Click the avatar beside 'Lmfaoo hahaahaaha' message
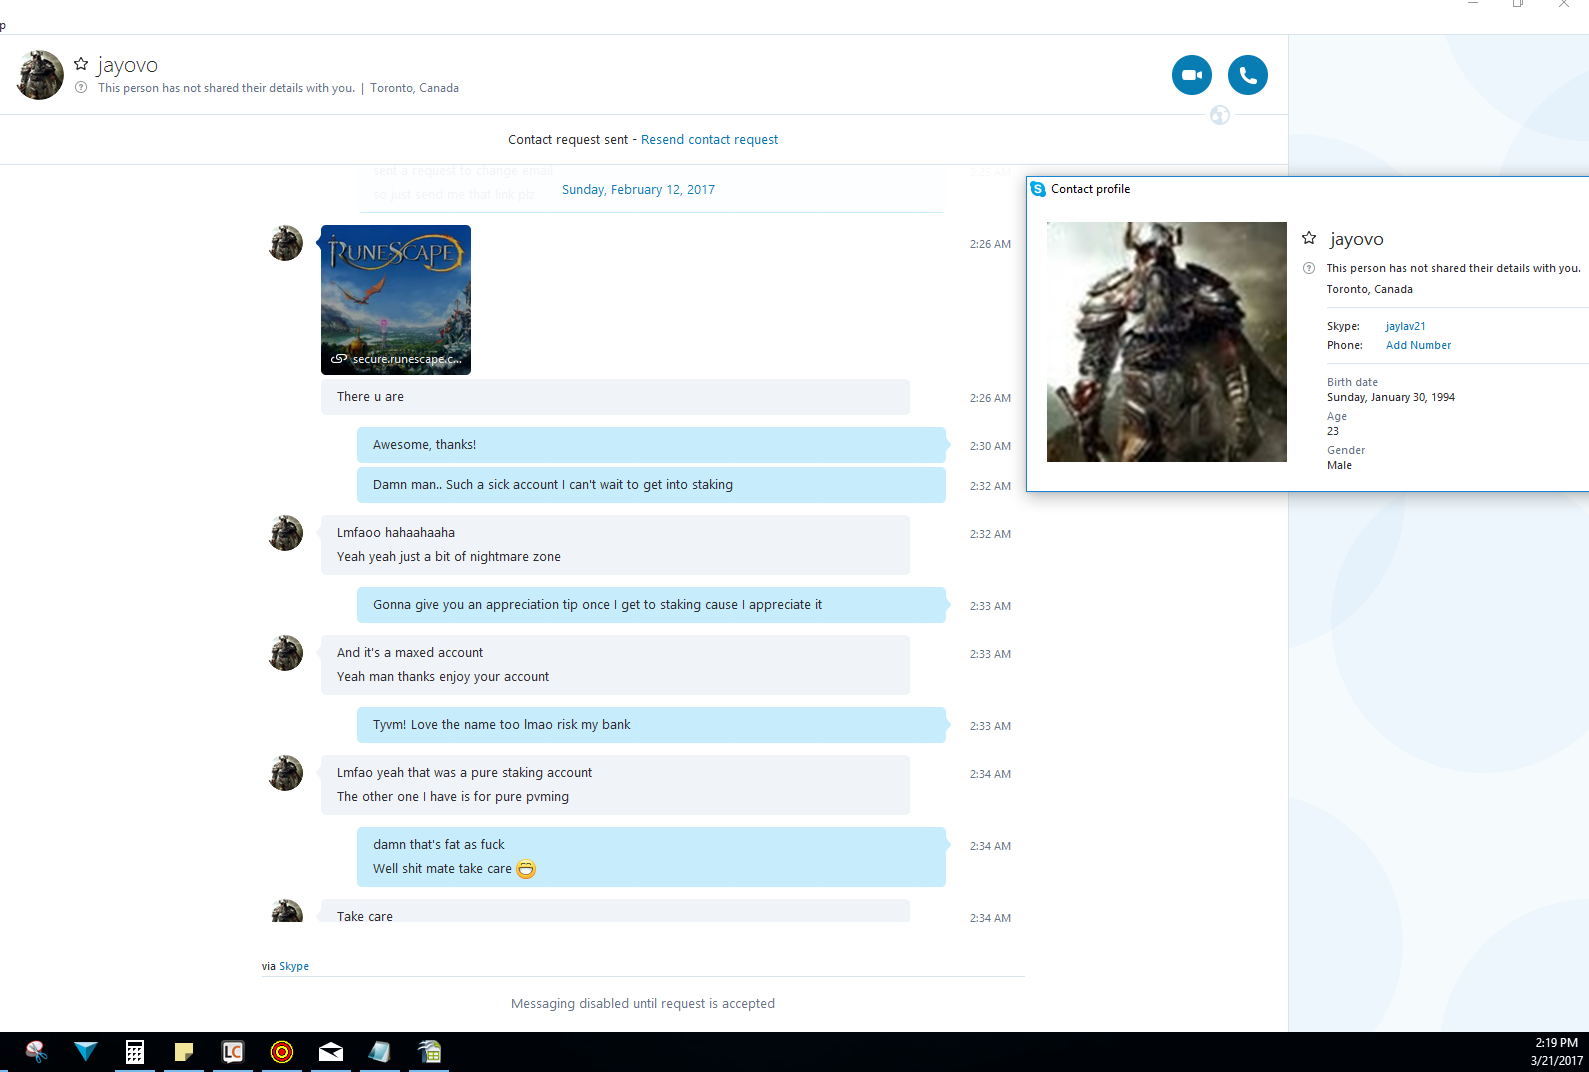The height and width of the screenshot is (1072, 1589). (286, 533)
